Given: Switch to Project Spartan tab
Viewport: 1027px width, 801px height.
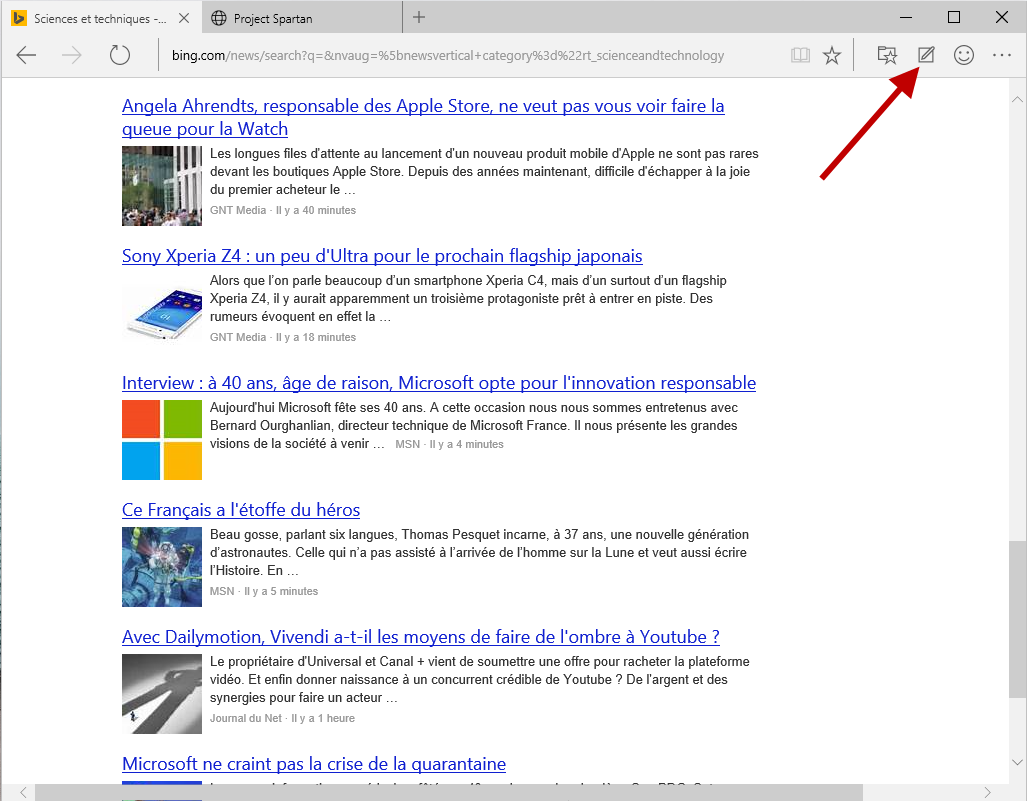Looking at the screenshot, I should coord(303,18).
